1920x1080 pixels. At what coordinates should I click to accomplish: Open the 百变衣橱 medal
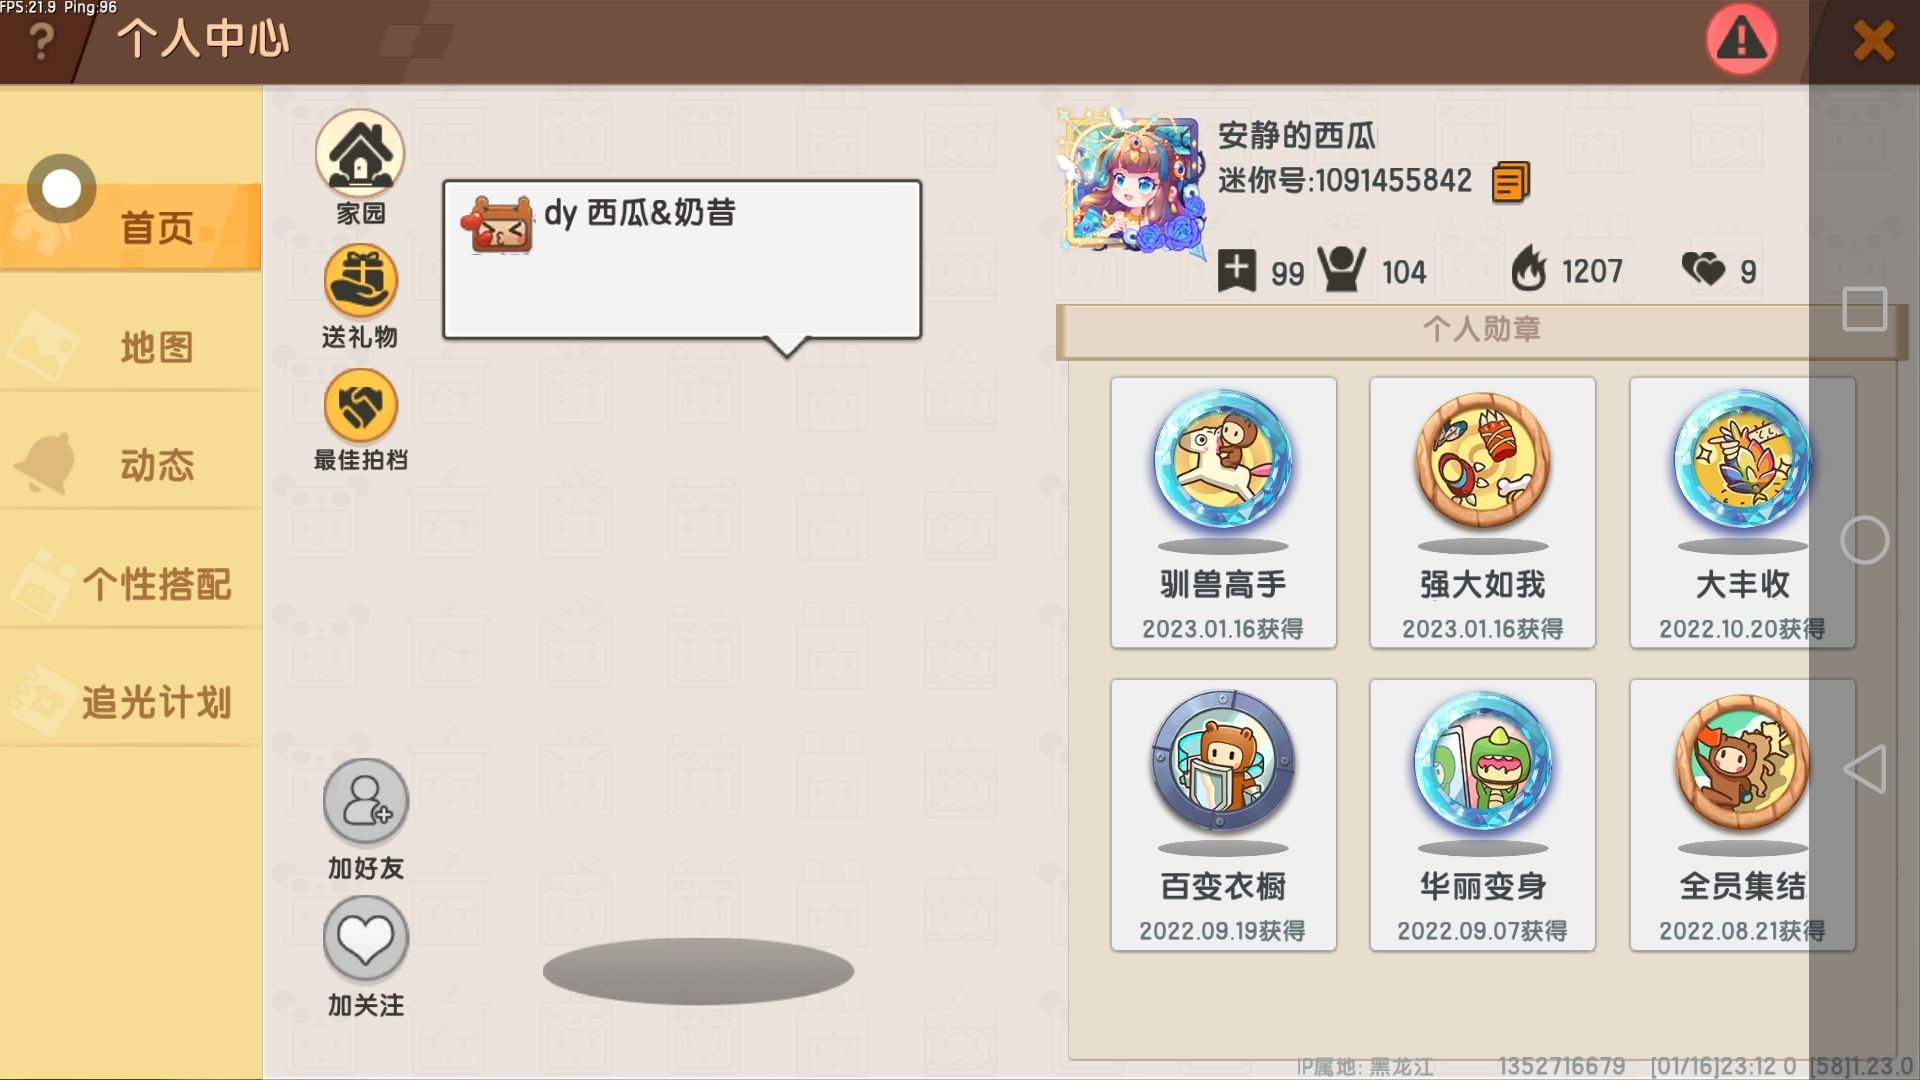coord(1223,814)
